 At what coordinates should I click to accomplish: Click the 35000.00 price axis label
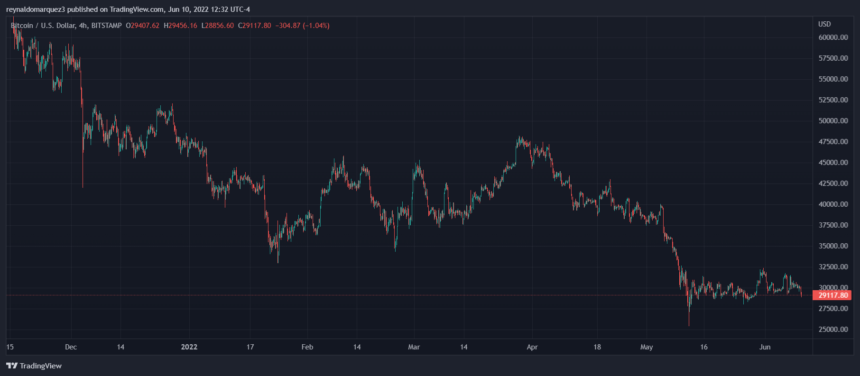click(833, 246)
